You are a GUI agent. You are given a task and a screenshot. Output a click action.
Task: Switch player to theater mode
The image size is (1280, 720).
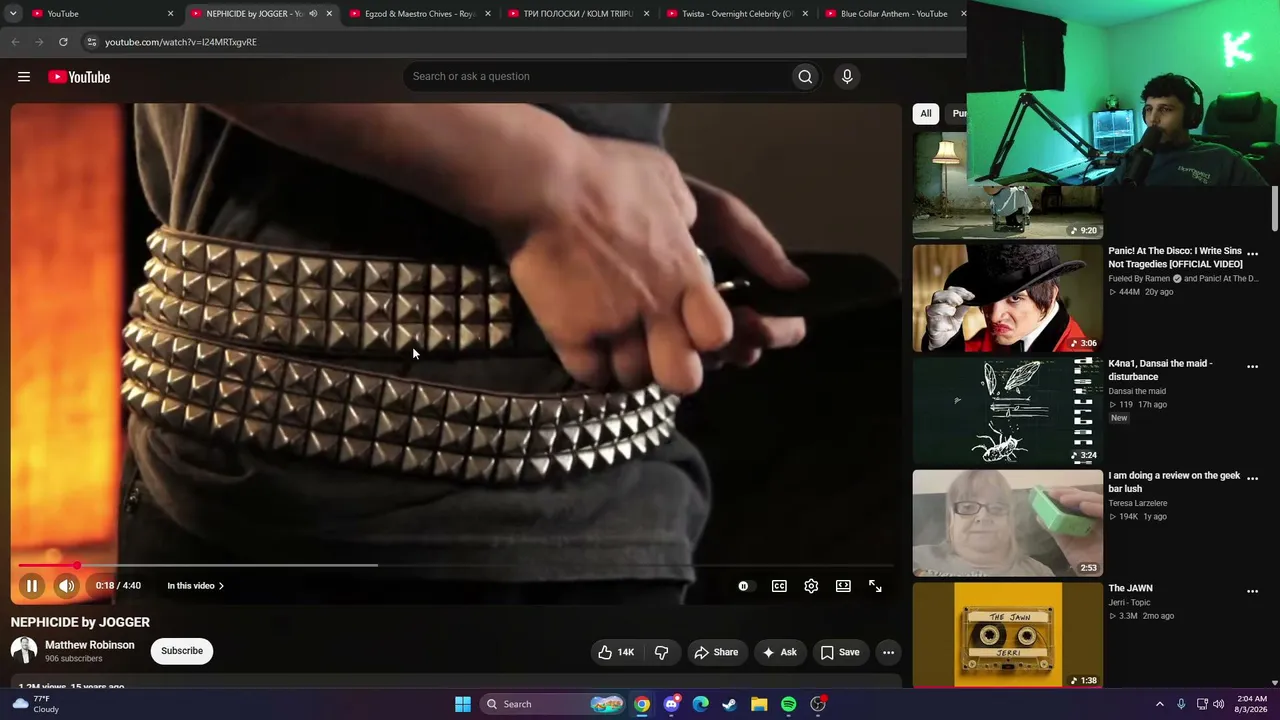(x=843, y=586)
